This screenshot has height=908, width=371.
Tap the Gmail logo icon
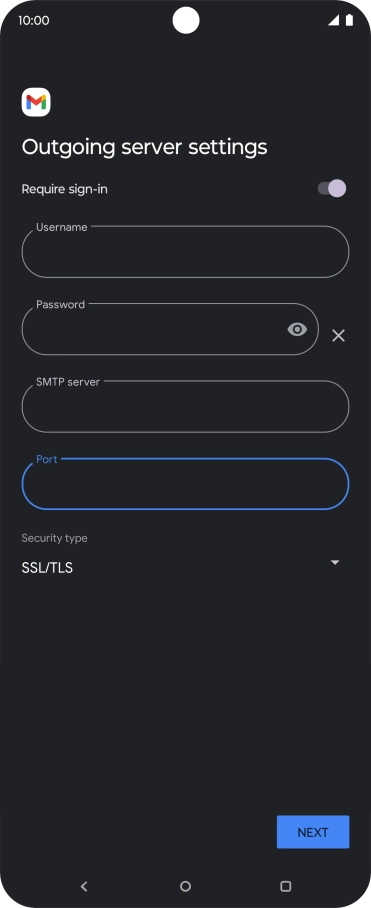[x=36, y=103]
